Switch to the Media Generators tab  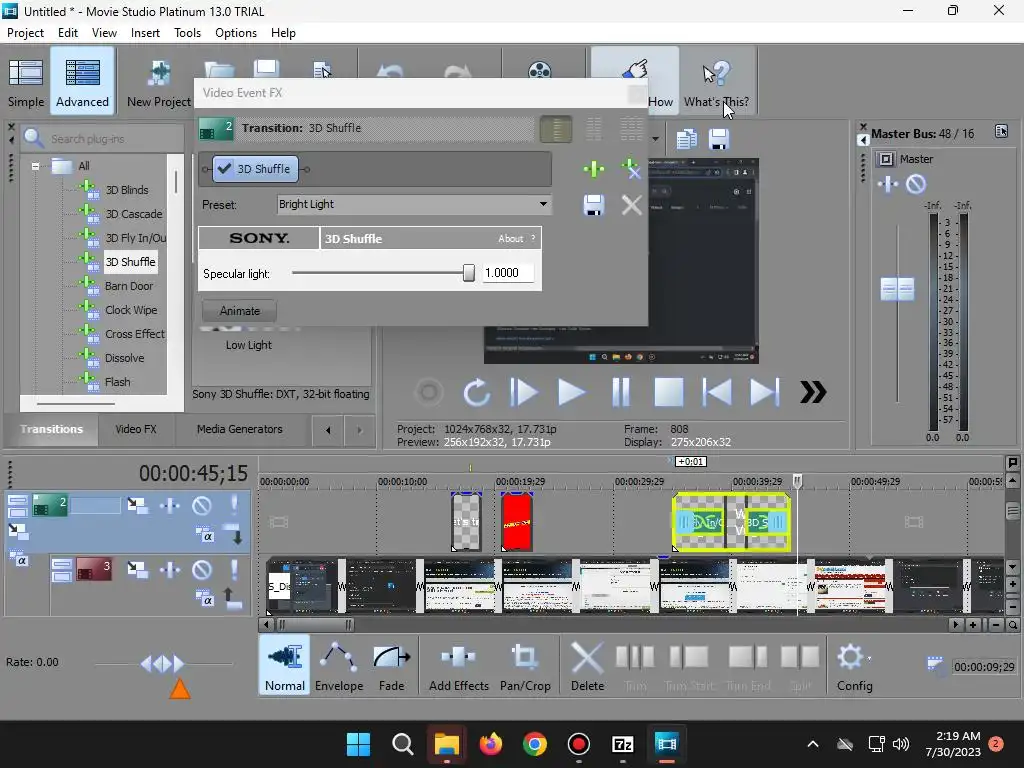click(x=240, y=429)
